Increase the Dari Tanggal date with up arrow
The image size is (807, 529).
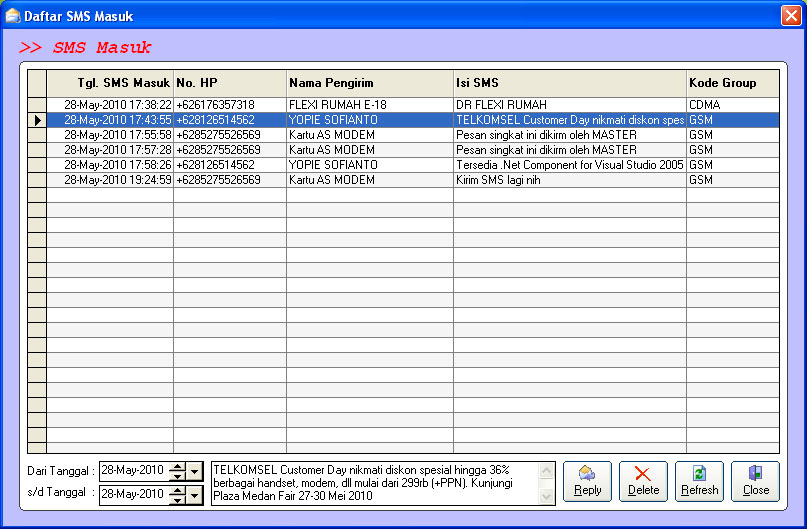click(x=177, y=466)
